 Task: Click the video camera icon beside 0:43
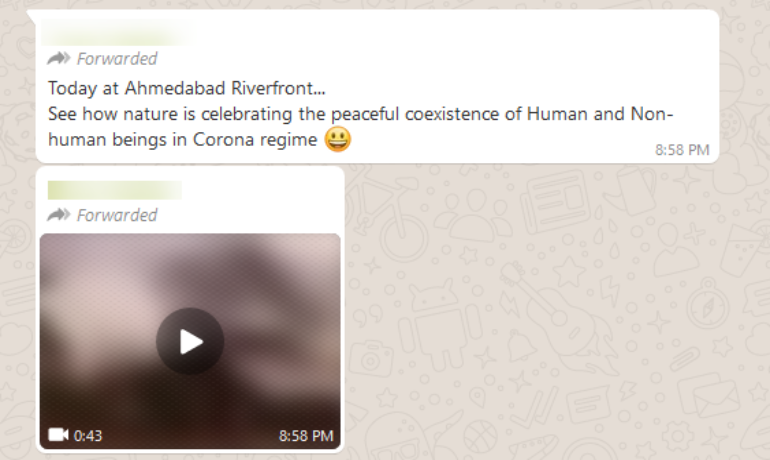(58, 435)
